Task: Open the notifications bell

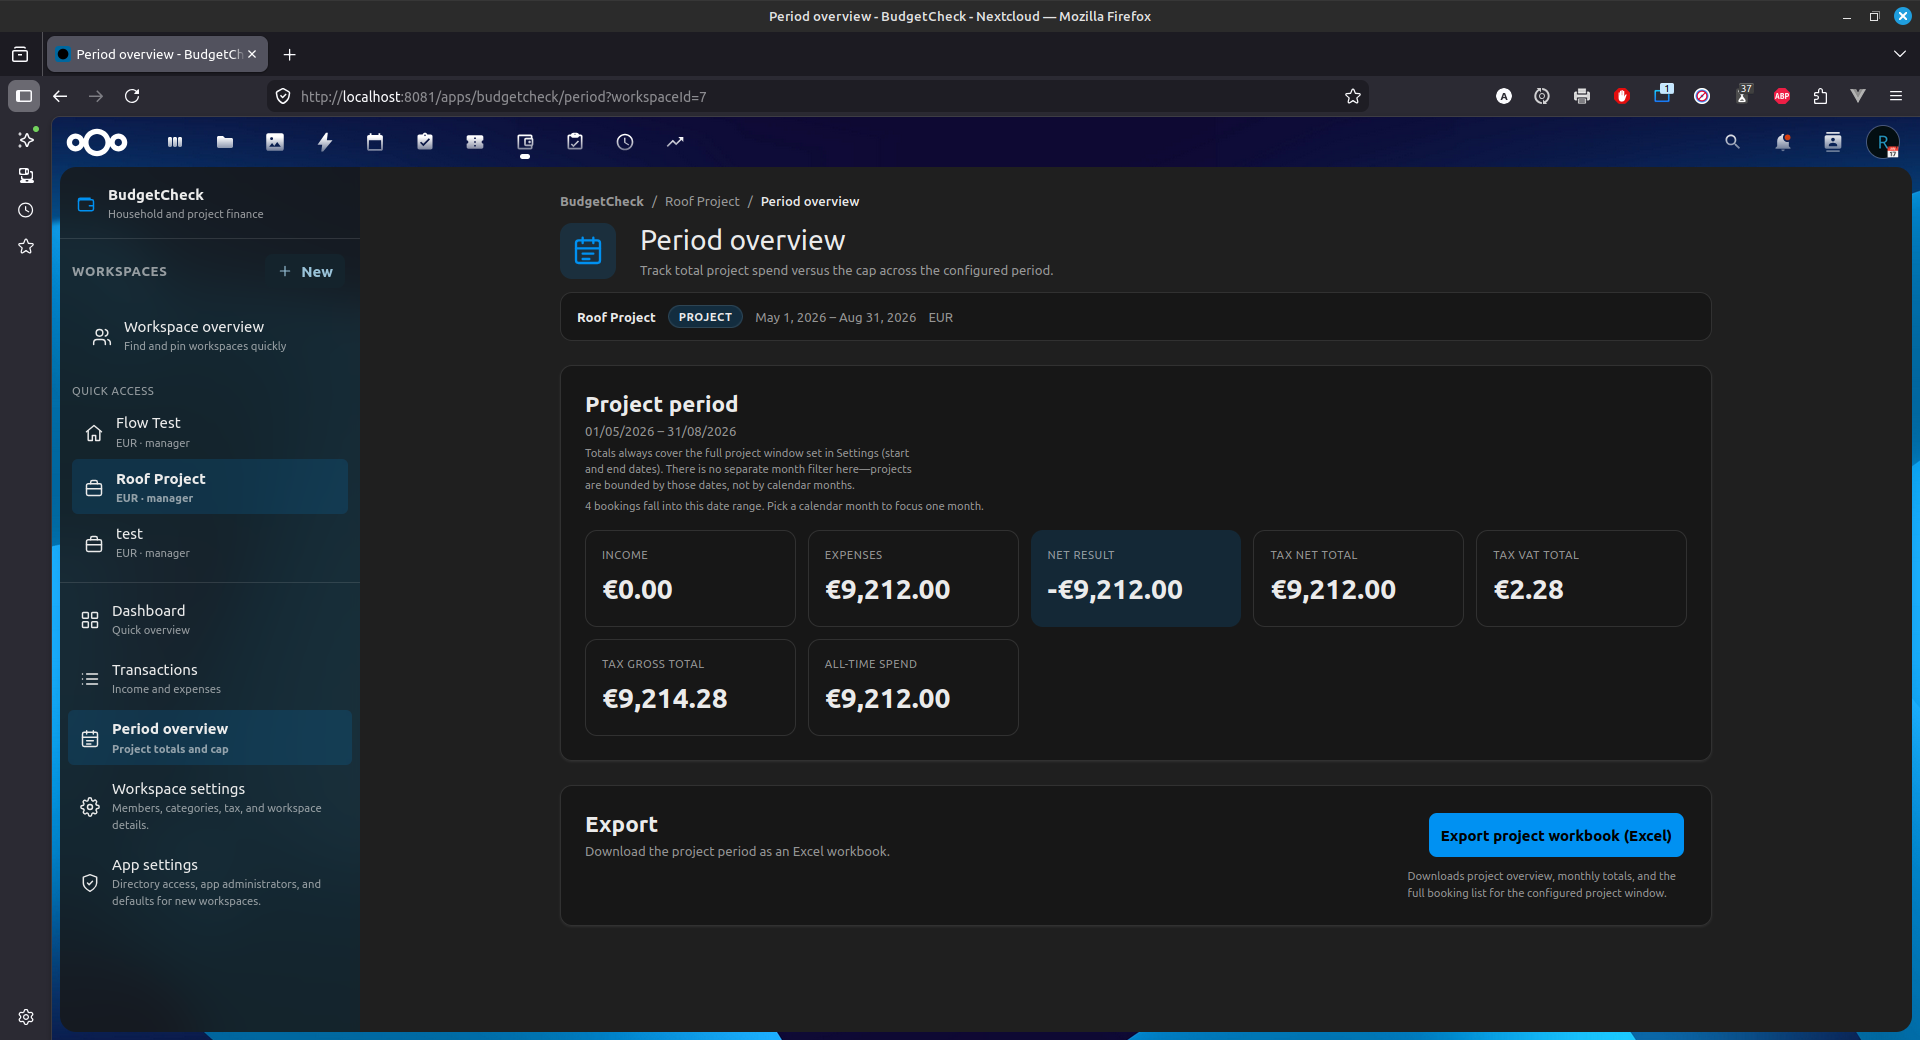Action: point(1782,142)
